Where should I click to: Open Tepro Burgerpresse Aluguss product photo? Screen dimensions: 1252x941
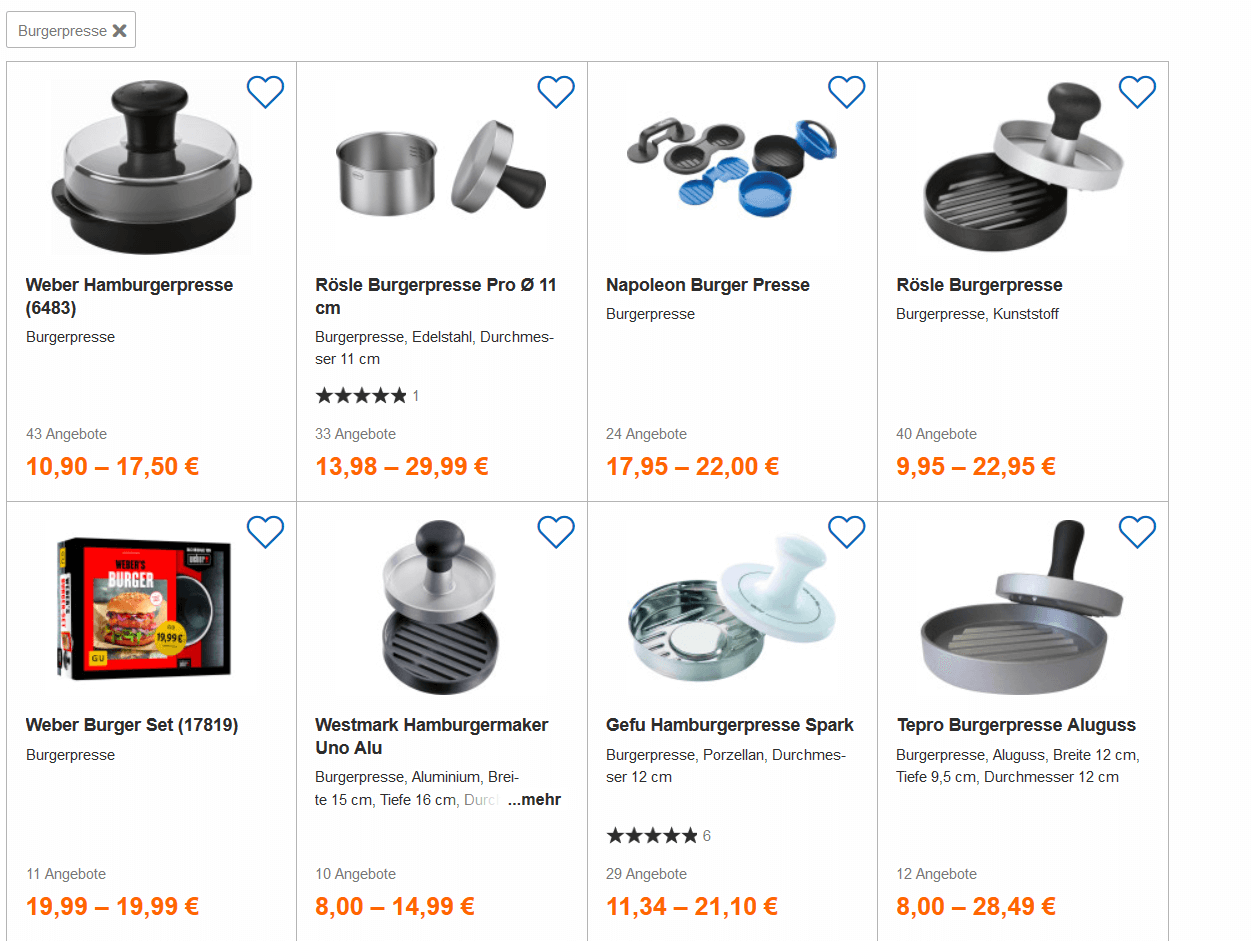pos(1023,607)
